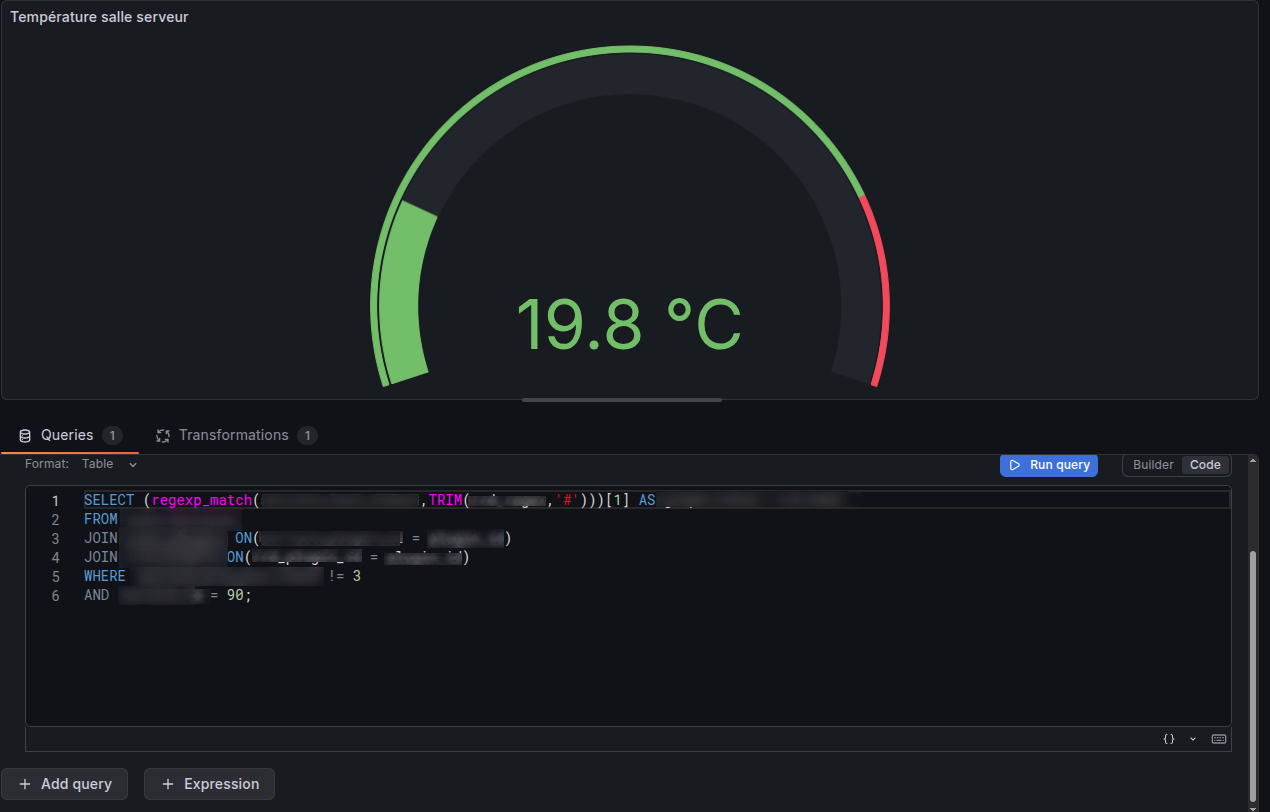Click the 19.8 °C gauge value
1270x812 pixels.
pyautogui.click(x=628, y=323)
